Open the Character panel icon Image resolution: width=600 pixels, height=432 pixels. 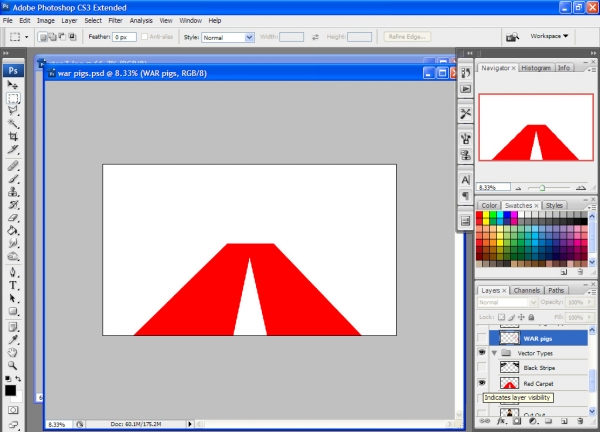tap(465, 179)
